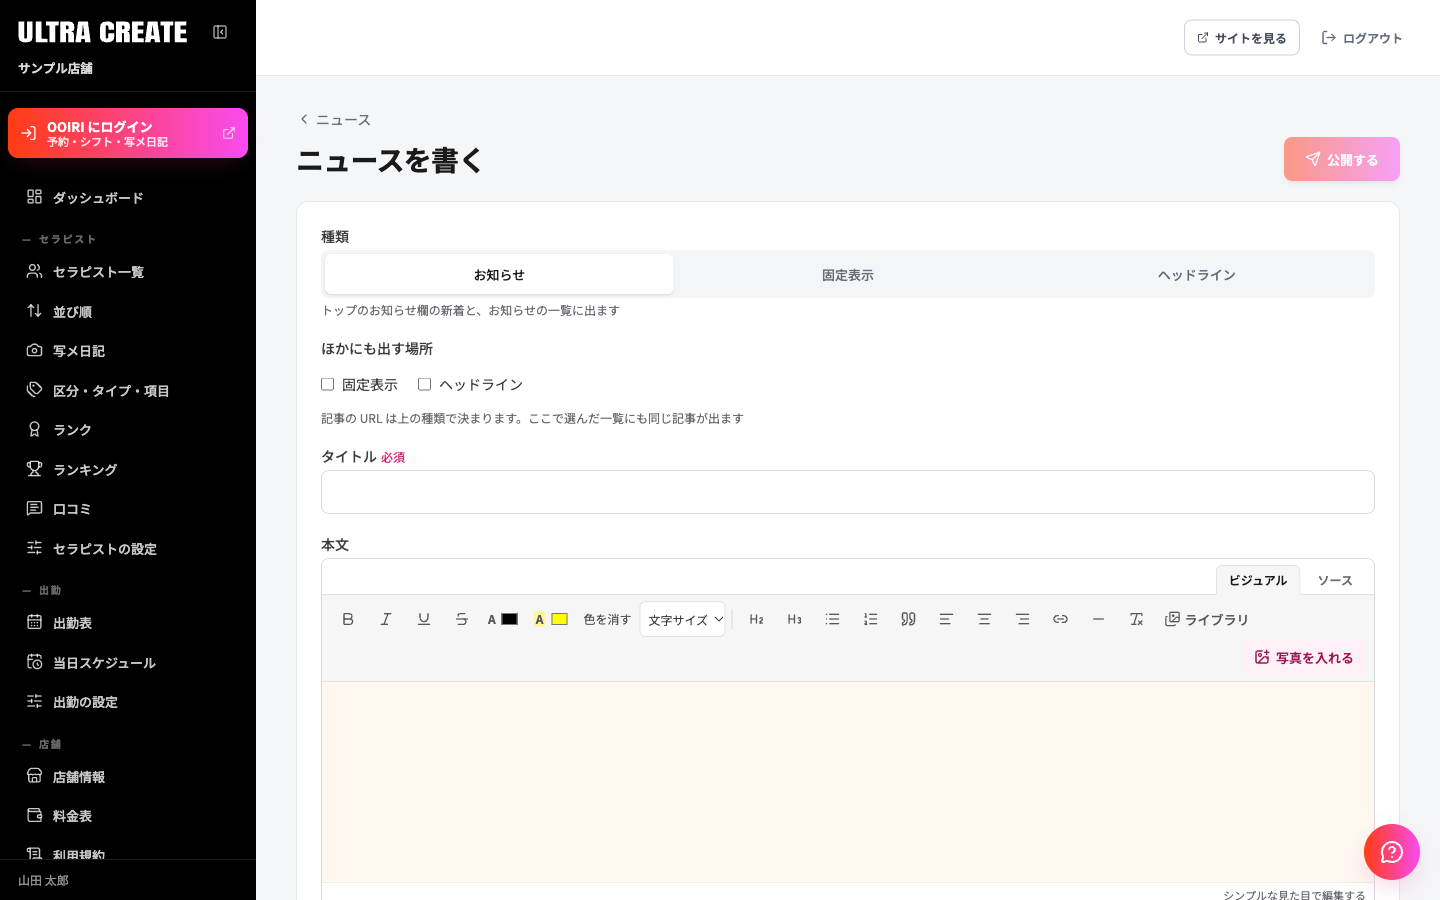
Task: Insert a hyperlink
Action: 1060,619
